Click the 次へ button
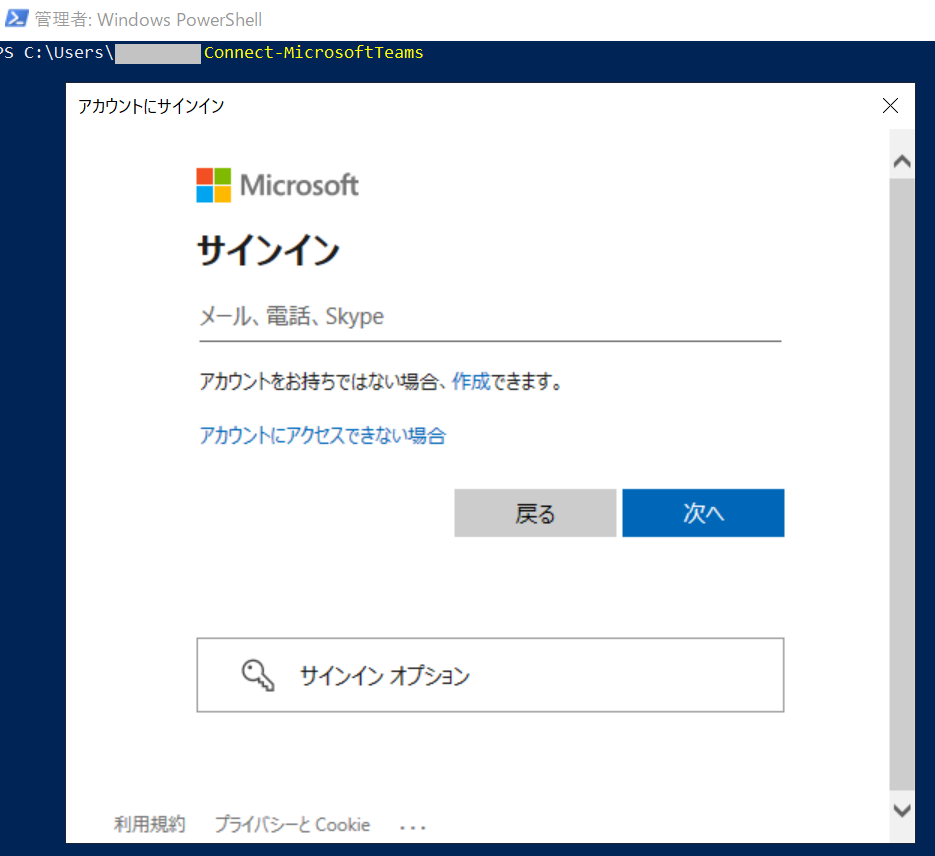Screen dimensions: 935x856 click(703, 513)
